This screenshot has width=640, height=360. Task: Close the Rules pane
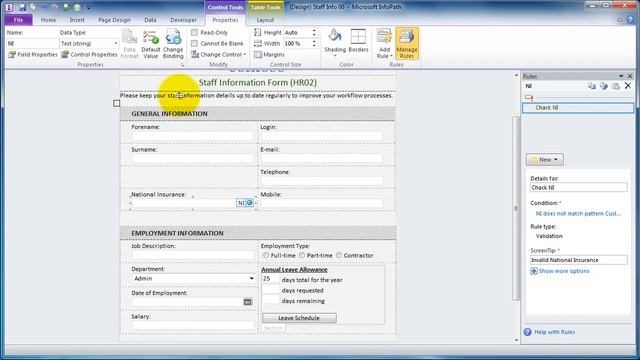tap(630, 76)
